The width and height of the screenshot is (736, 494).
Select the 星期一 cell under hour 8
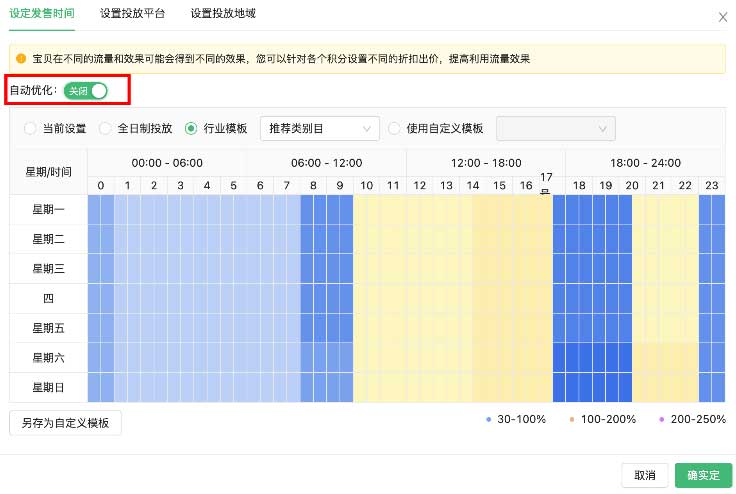pyautogui.click(x=313, y=209)
